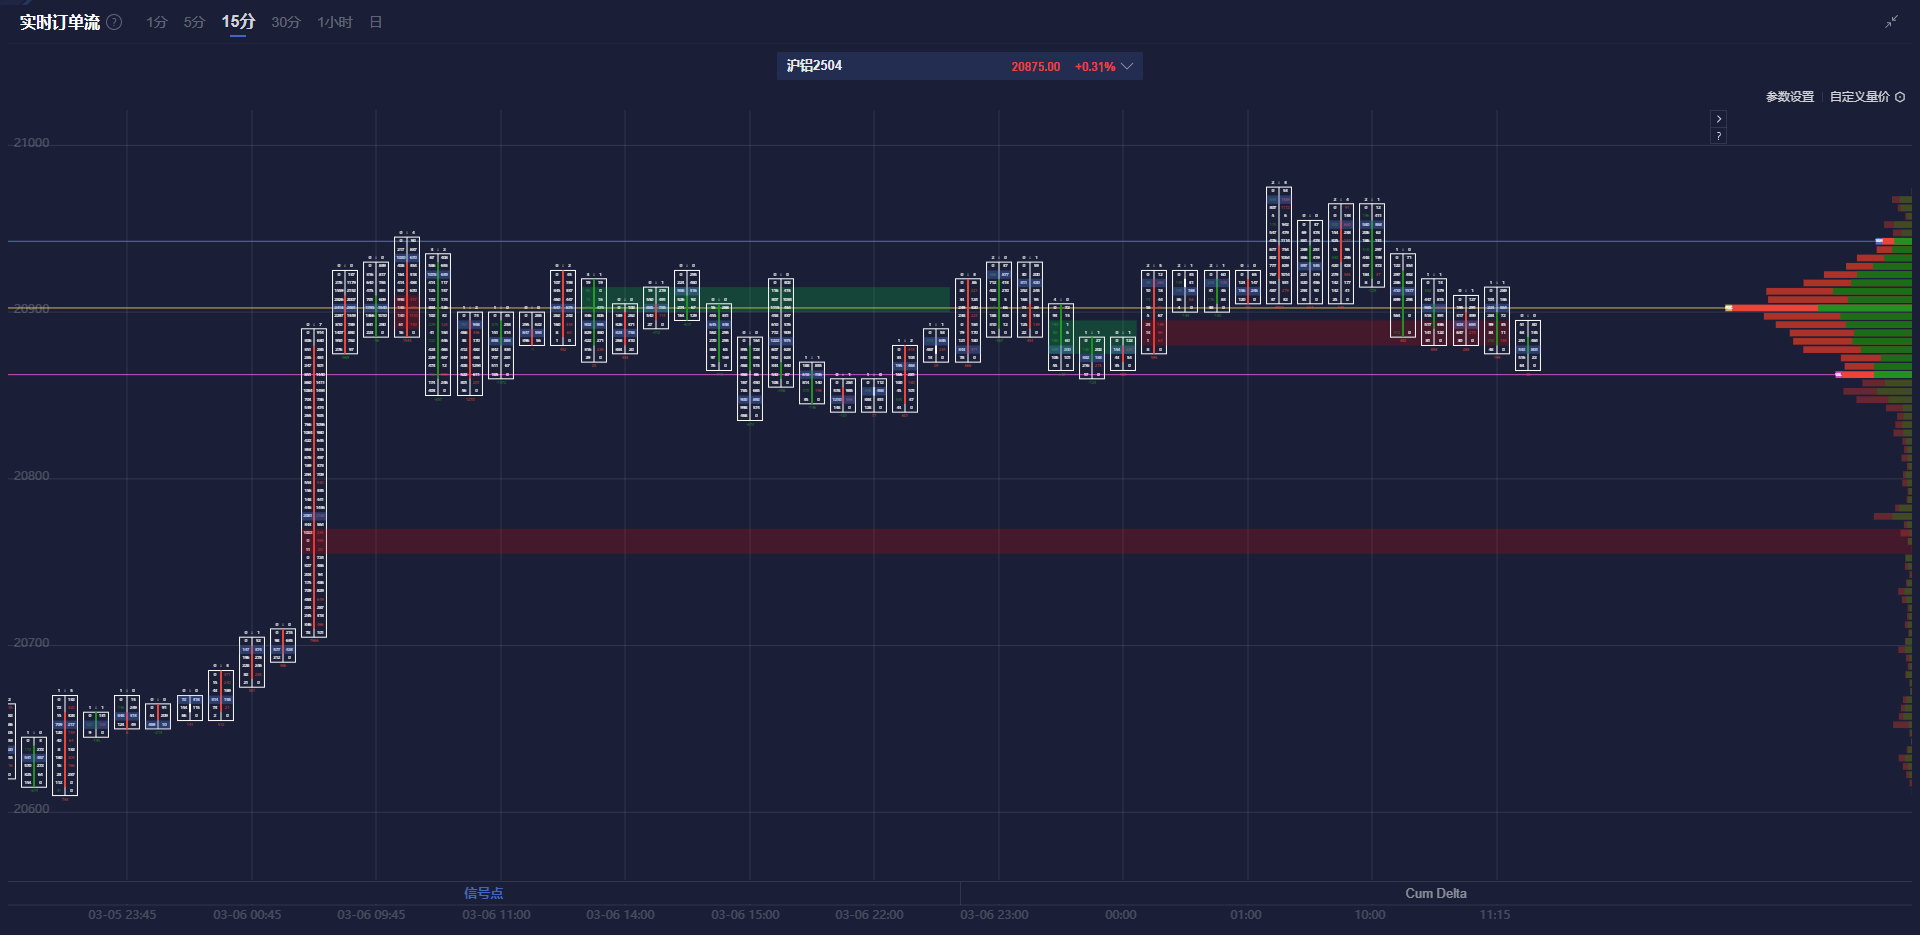
Task: Select the Cum Delta bottom tab
Action: point(1436,893)
